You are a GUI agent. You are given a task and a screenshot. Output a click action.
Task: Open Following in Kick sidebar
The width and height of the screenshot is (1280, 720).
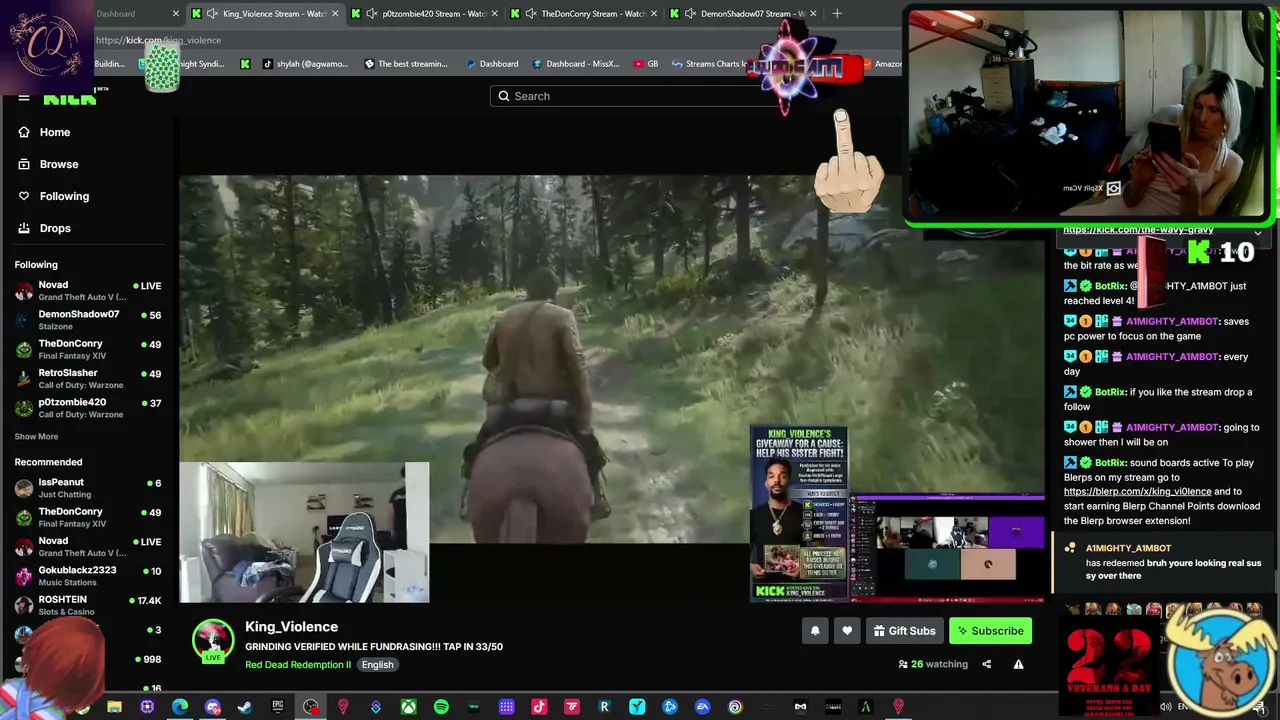[64, 196]
